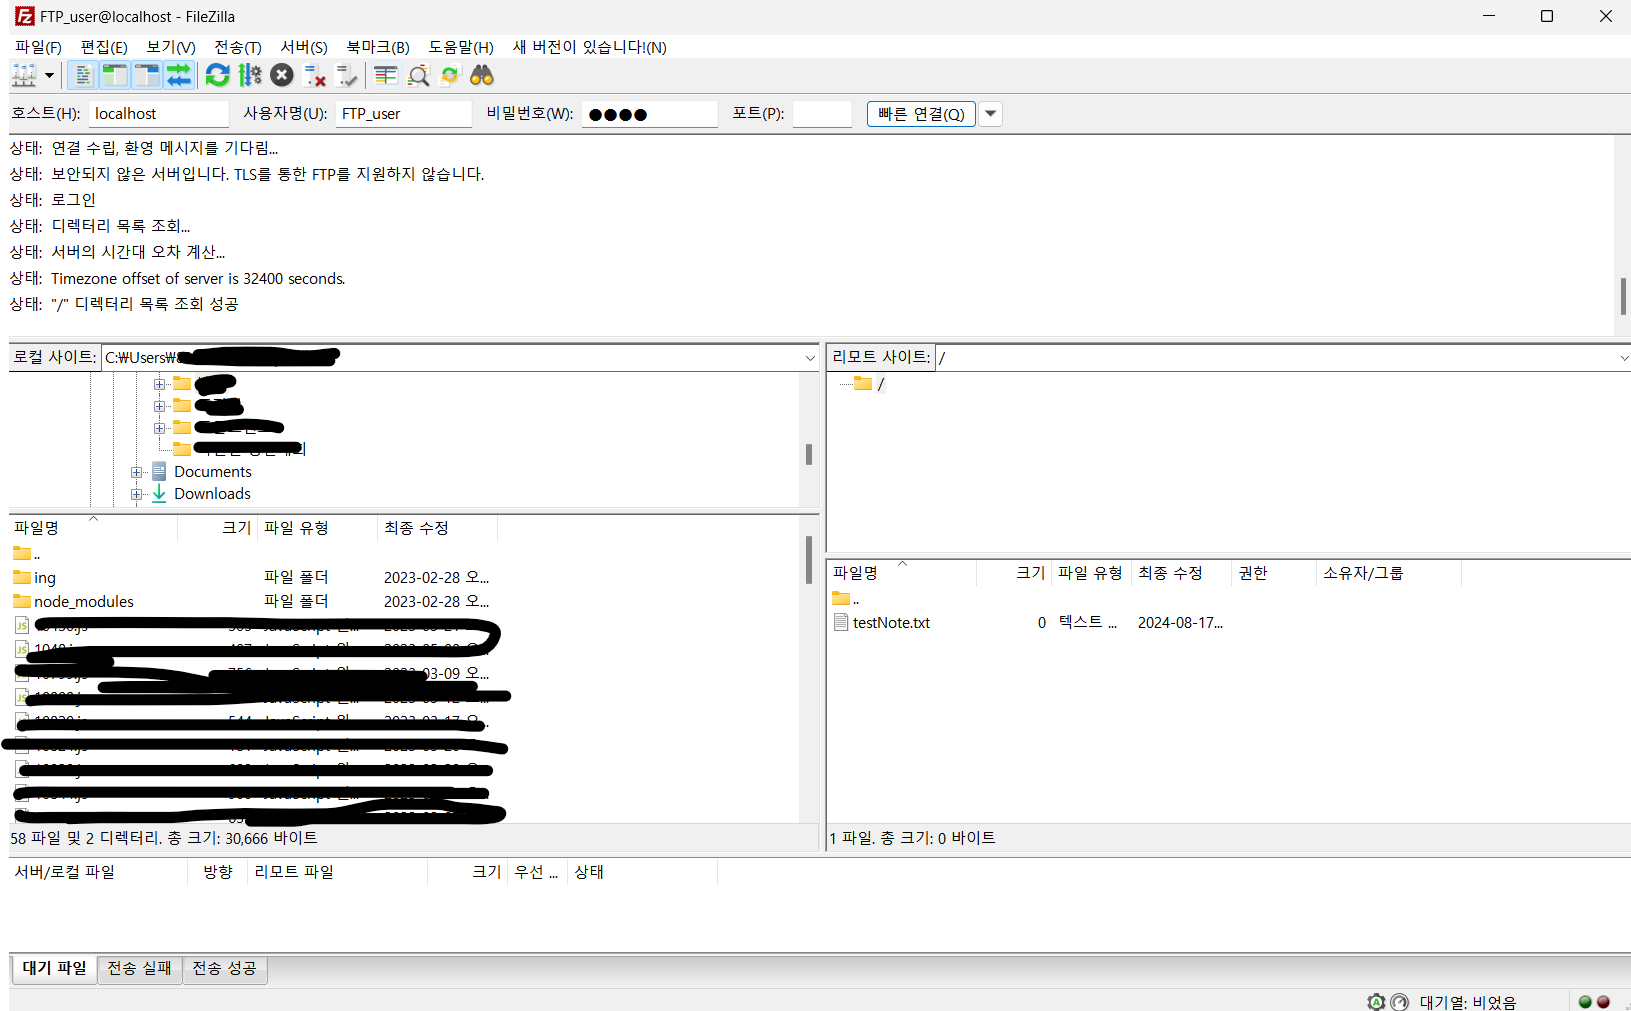1631x1011 pixels.
Task: Open the 편집(E) menu
Action: pos(104,47)
